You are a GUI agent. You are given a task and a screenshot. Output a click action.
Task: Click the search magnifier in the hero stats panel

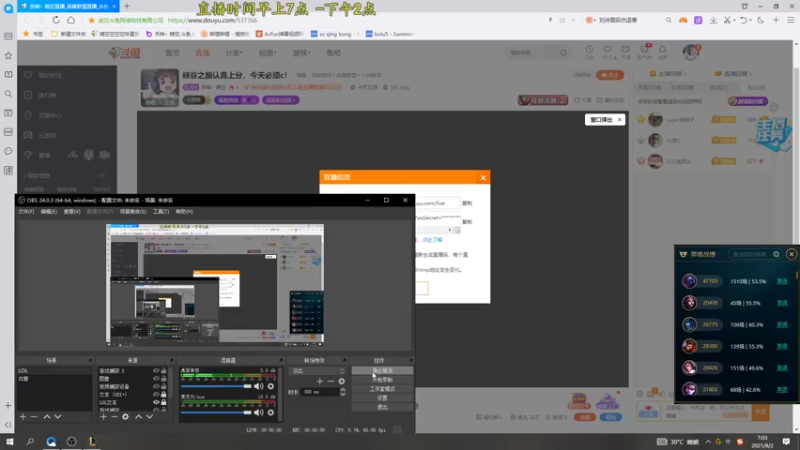(776, 254)
